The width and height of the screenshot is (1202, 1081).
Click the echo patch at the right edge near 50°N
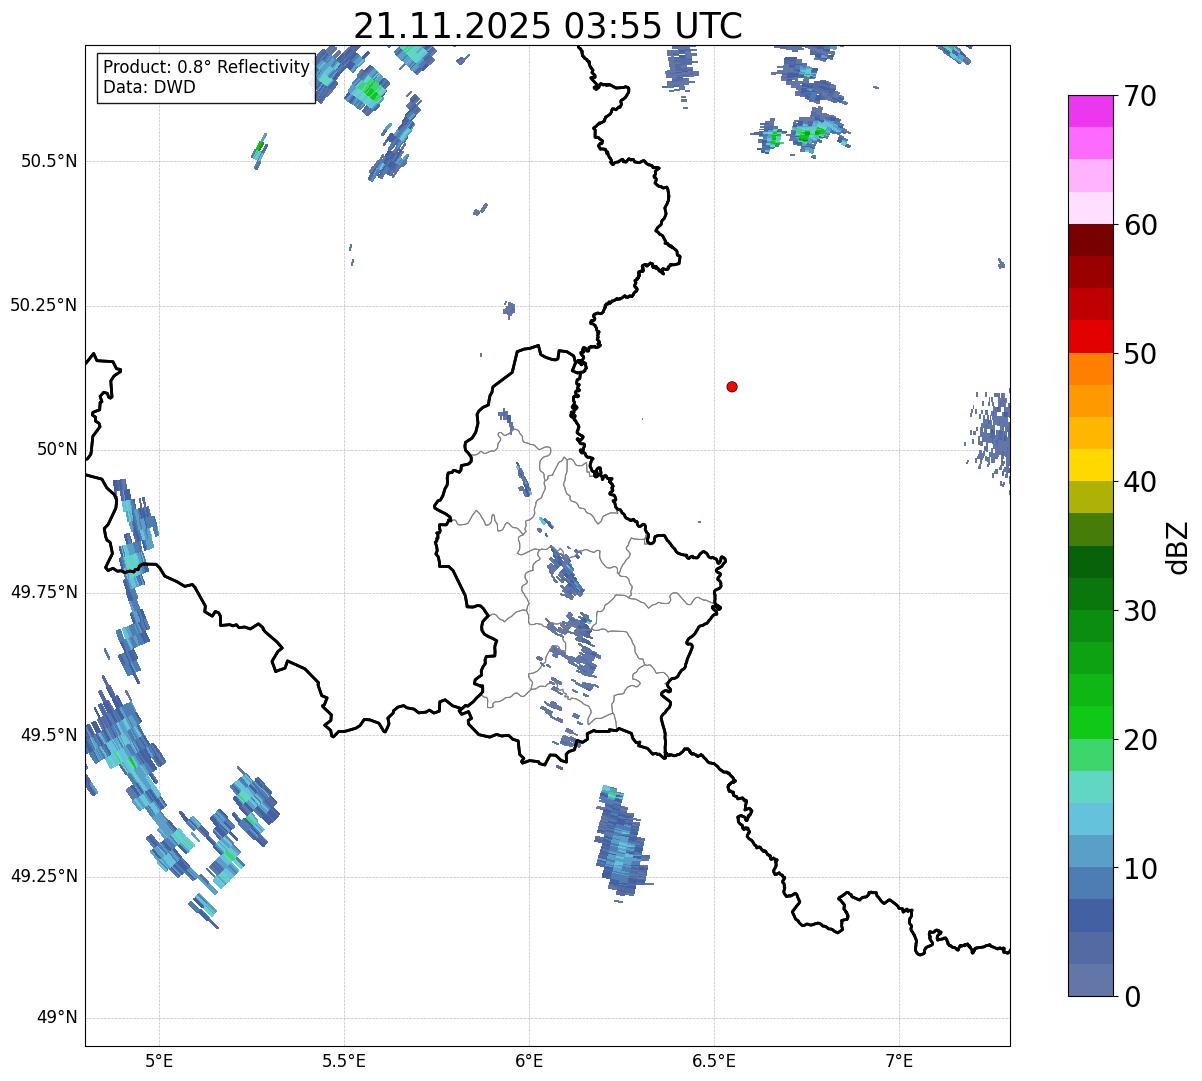click(x=990, y=438)
